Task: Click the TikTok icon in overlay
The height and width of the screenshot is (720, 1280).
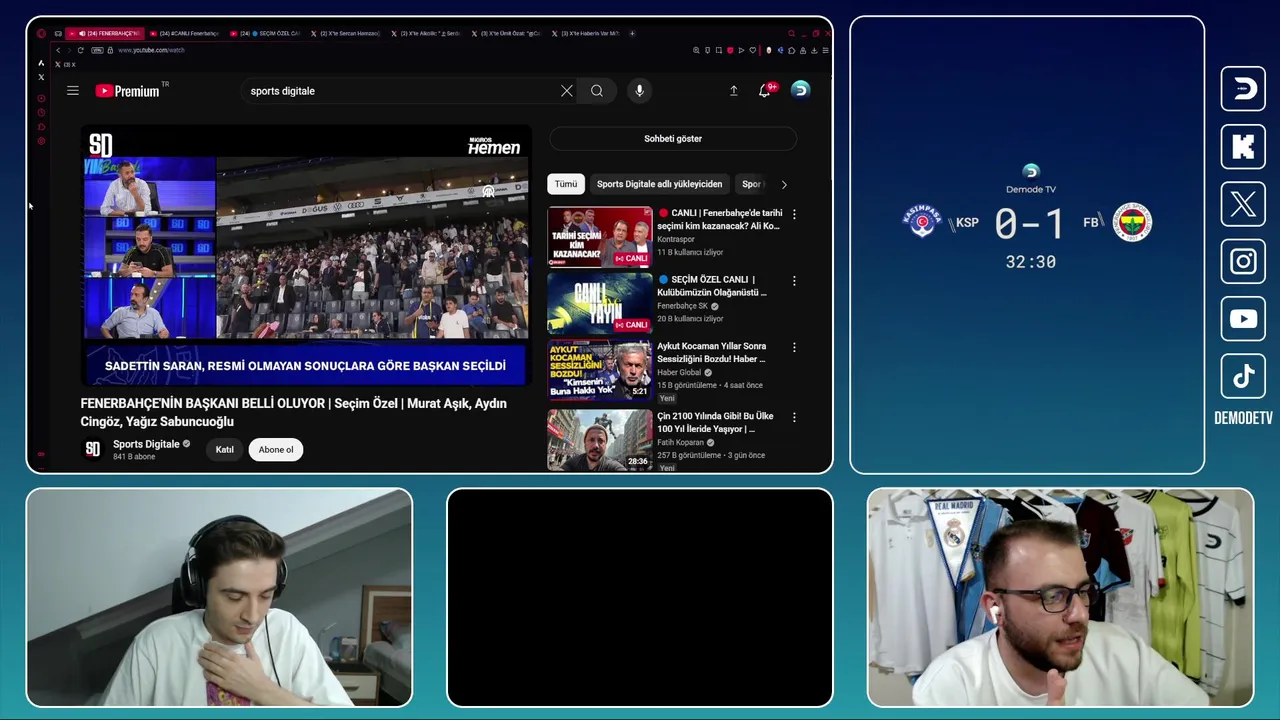Action: pos(1243,377)
